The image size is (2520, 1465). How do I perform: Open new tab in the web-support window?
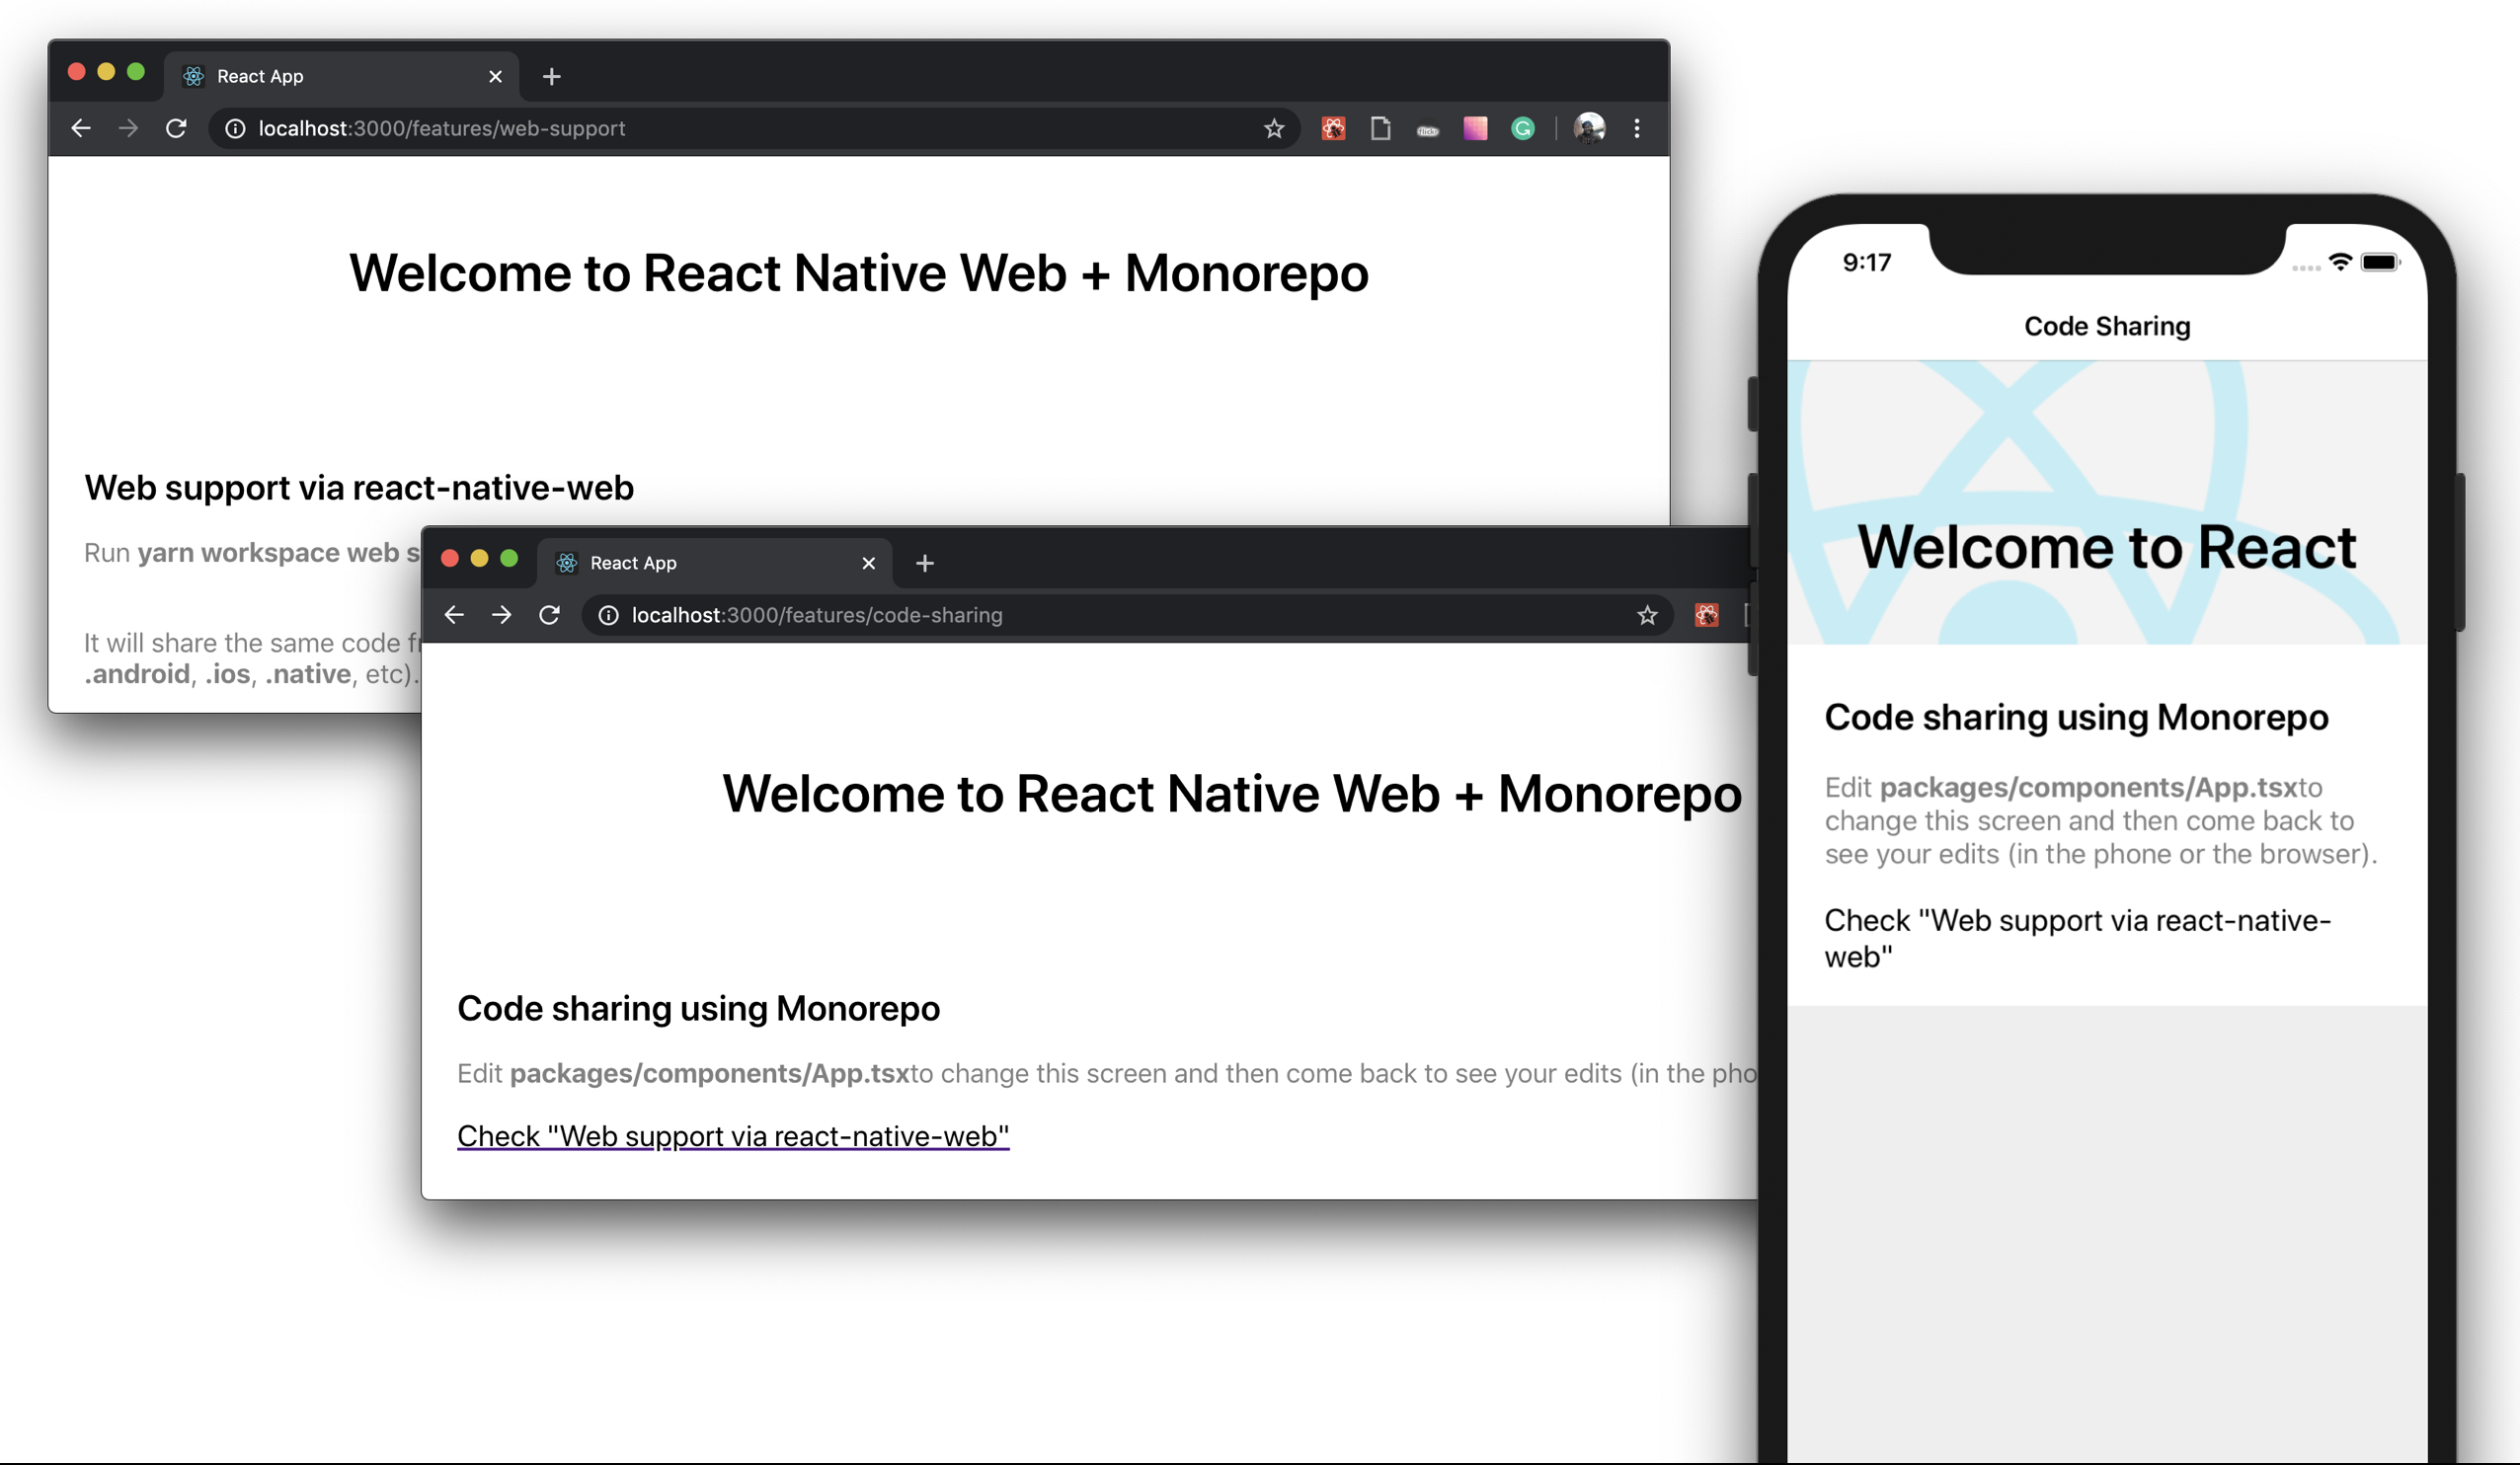point(551,76)
